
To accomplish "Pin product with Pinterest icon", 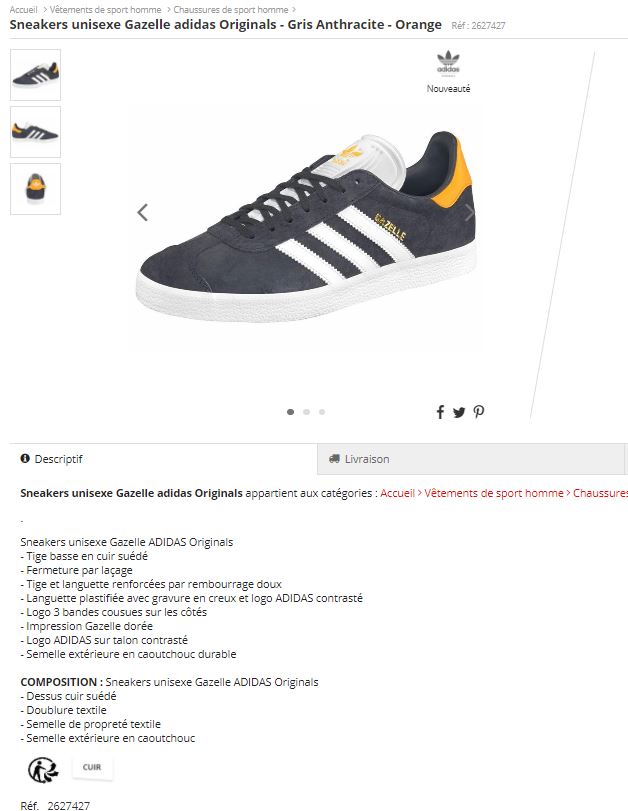I will (479, 412).
